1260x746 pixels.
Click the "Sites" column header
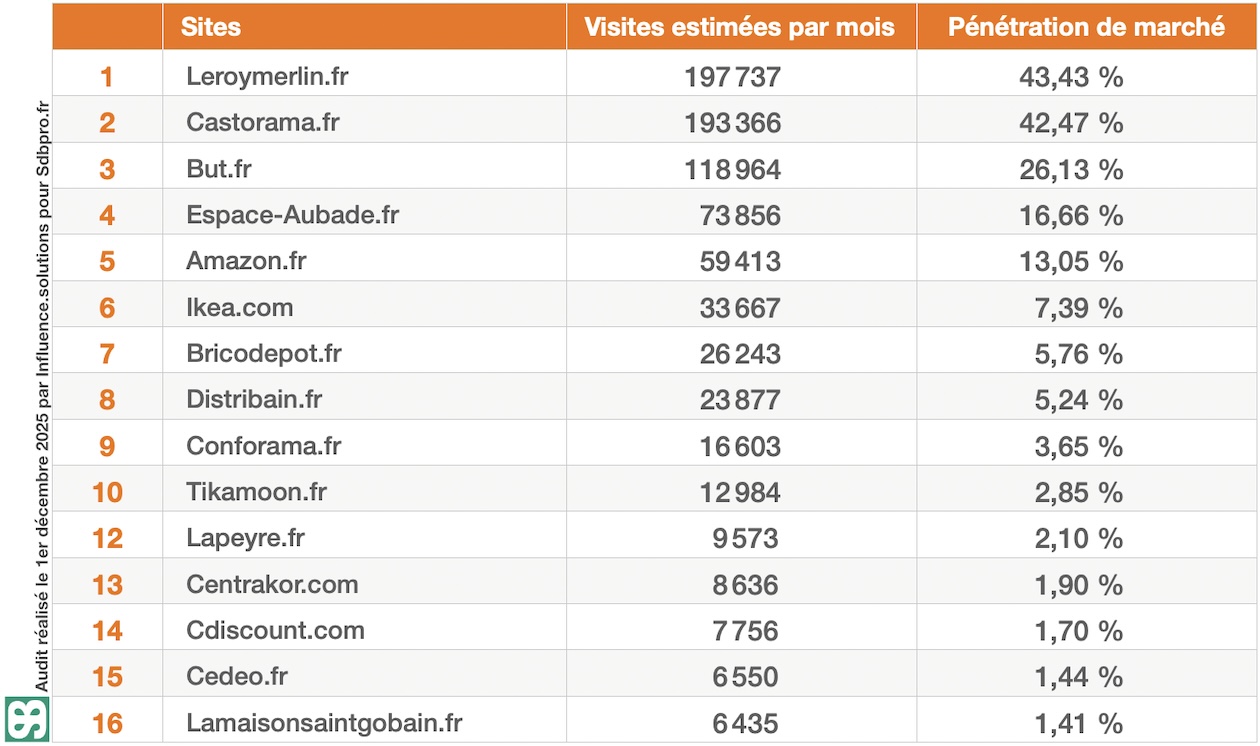(x=211, y=27)
